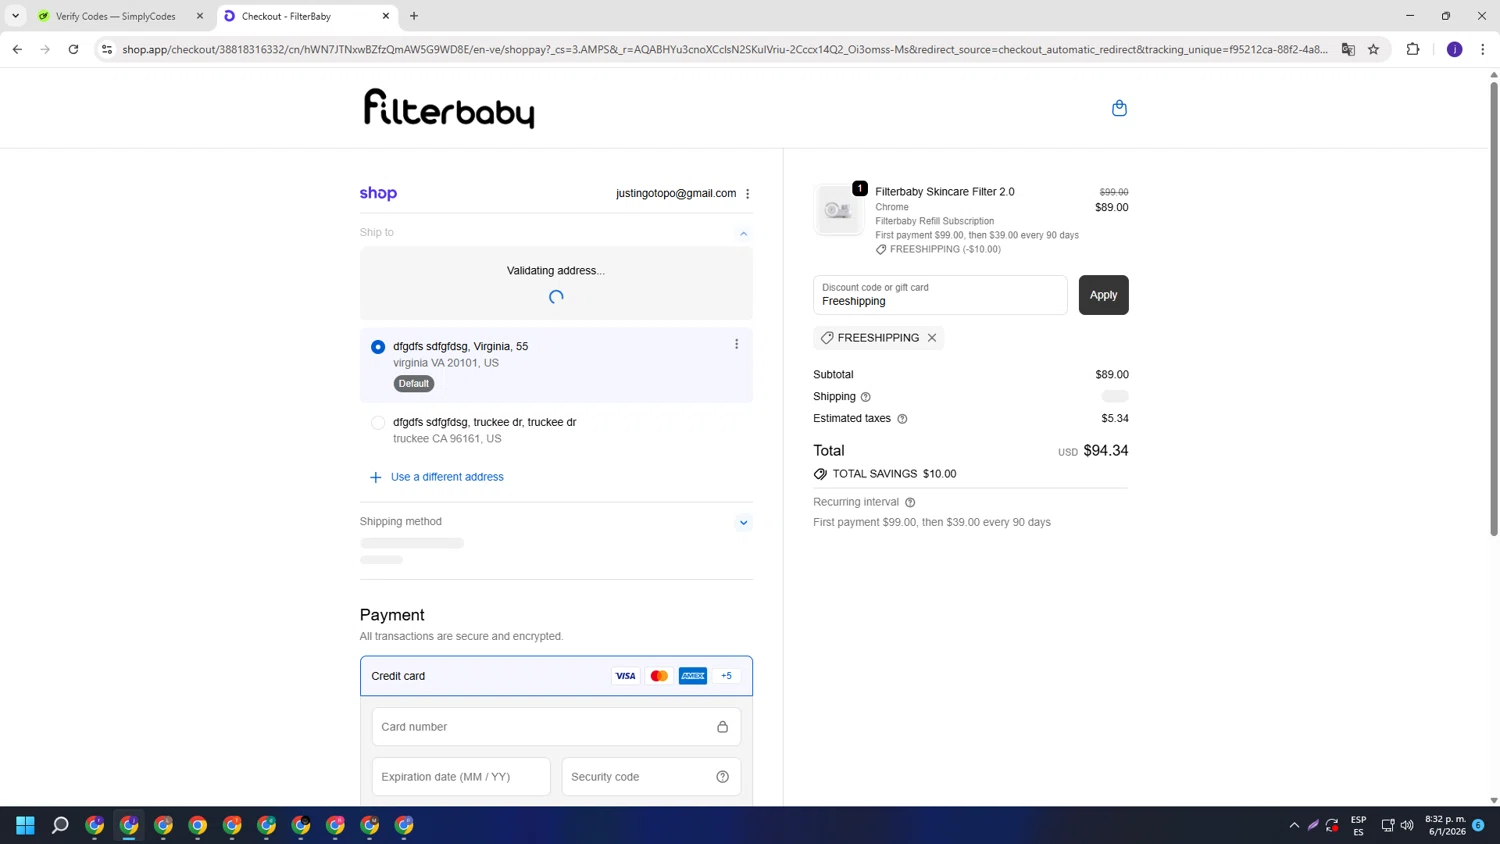Click the Total $94.34 amount
Screen dimensions: 1500x844
(x=1105, y=451)
